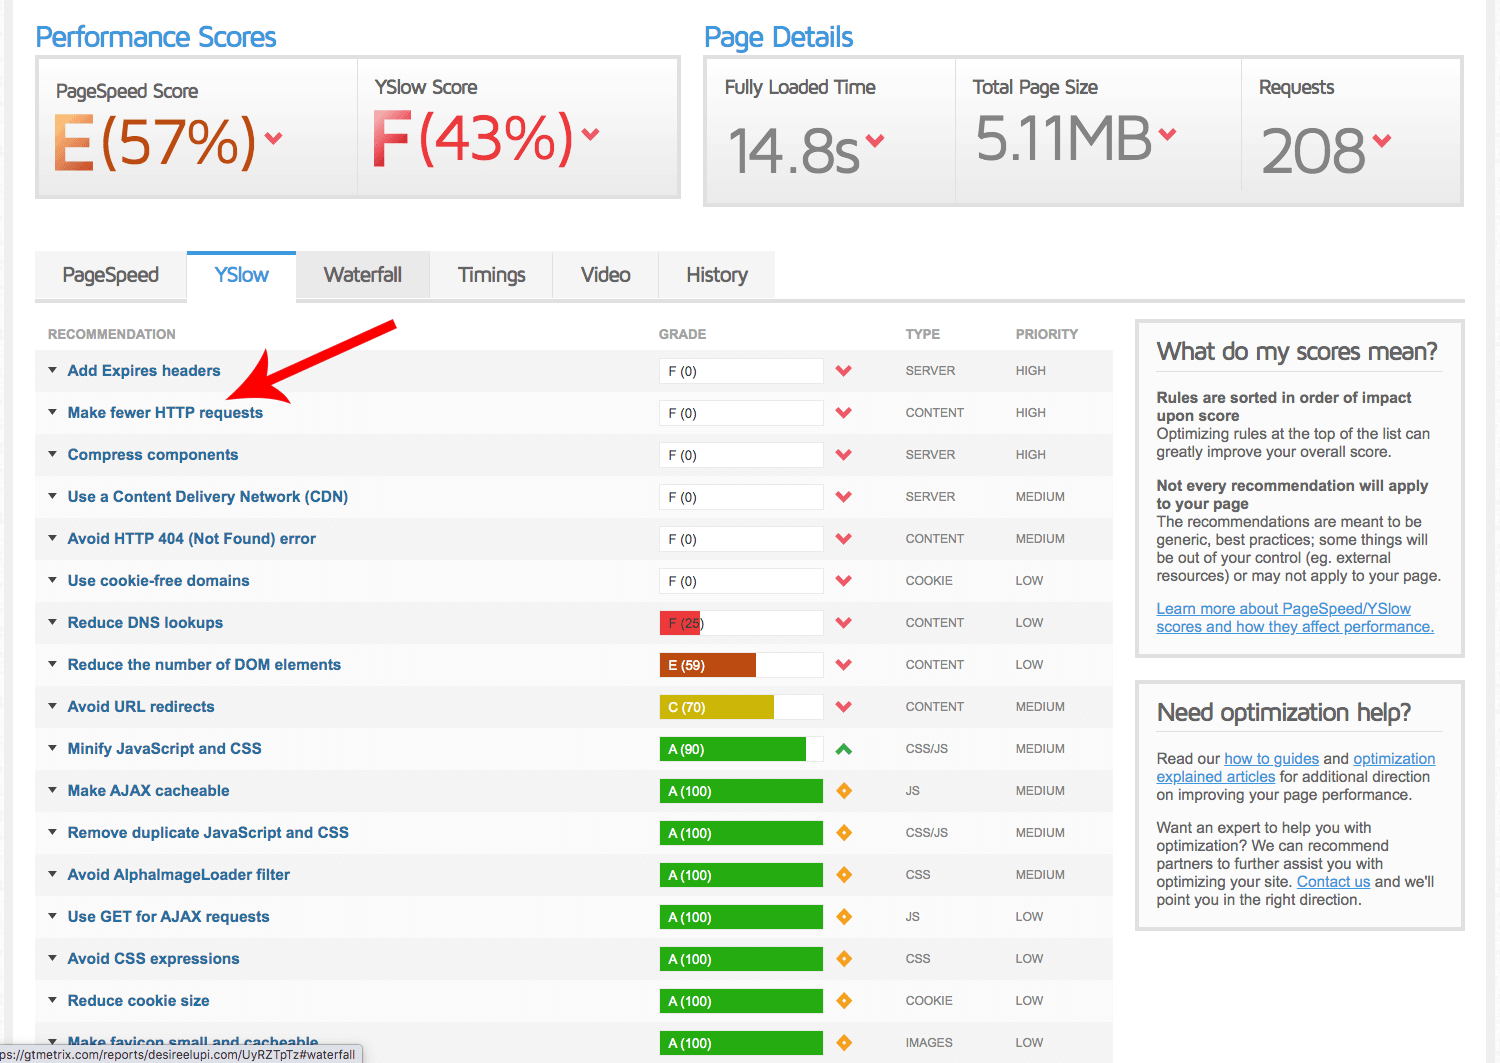Click orange diamond in Avoid CSS expressions row
Image resolution: width=1500 pixels, height=1063 pixels.
point(844,959)
